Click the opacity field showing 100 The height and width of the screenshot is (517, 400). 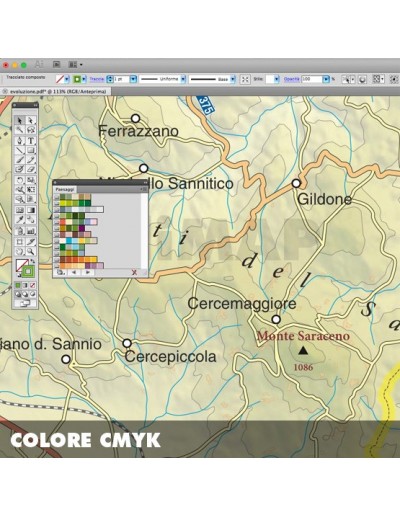click(312, 79)
